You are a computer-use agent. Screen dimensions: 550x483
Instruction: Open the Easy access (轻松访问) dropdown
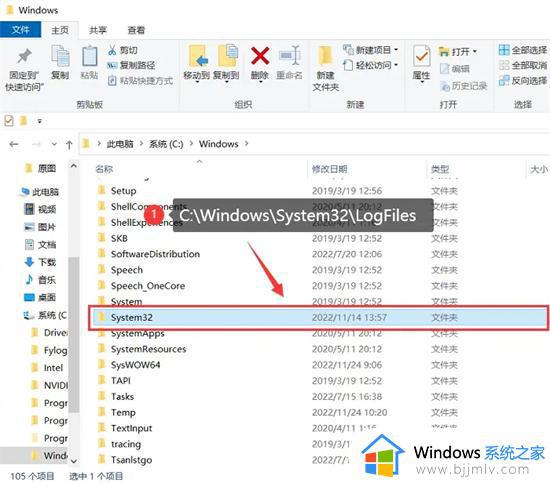pos(396,65)
